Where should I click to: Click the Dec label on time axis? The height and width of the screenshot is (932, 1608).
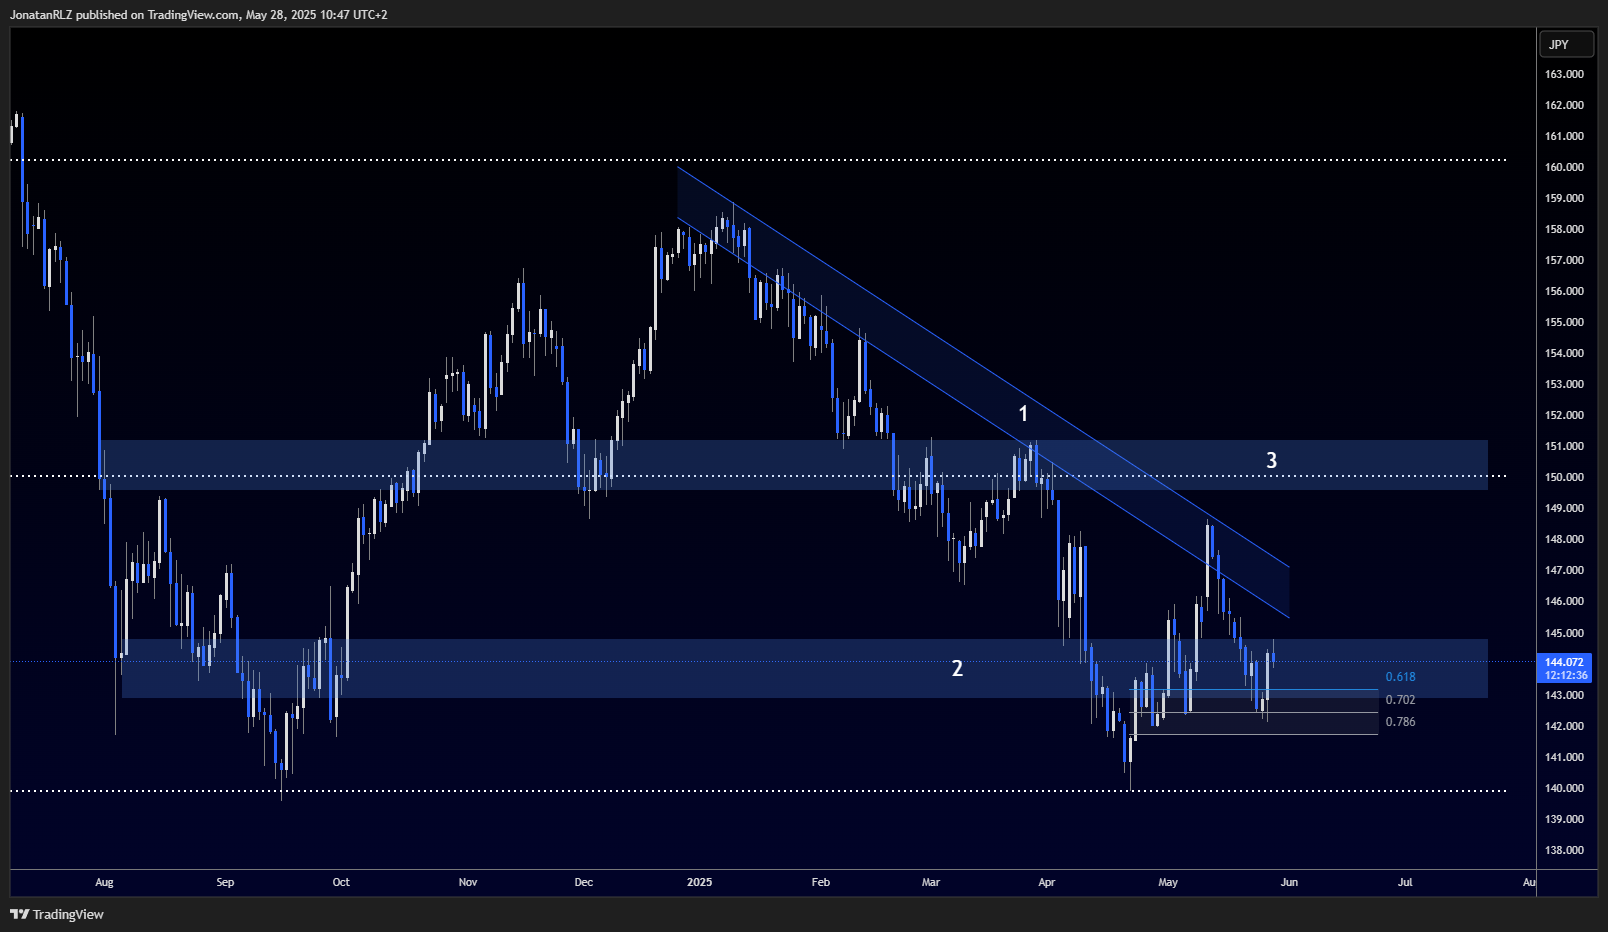pos(584,882)
